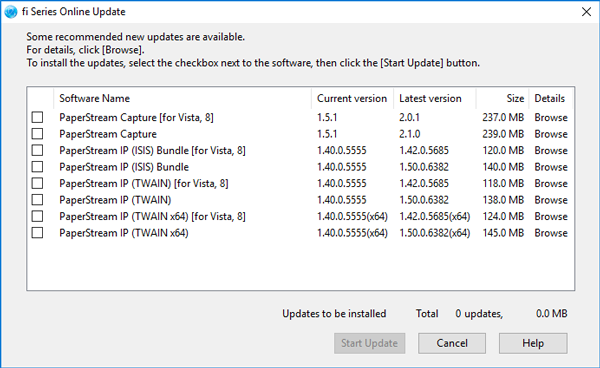Click current version 1.40.0.5555(x64) in Vista row
Viewport: 600px width, 368px height.
[352, 217]
